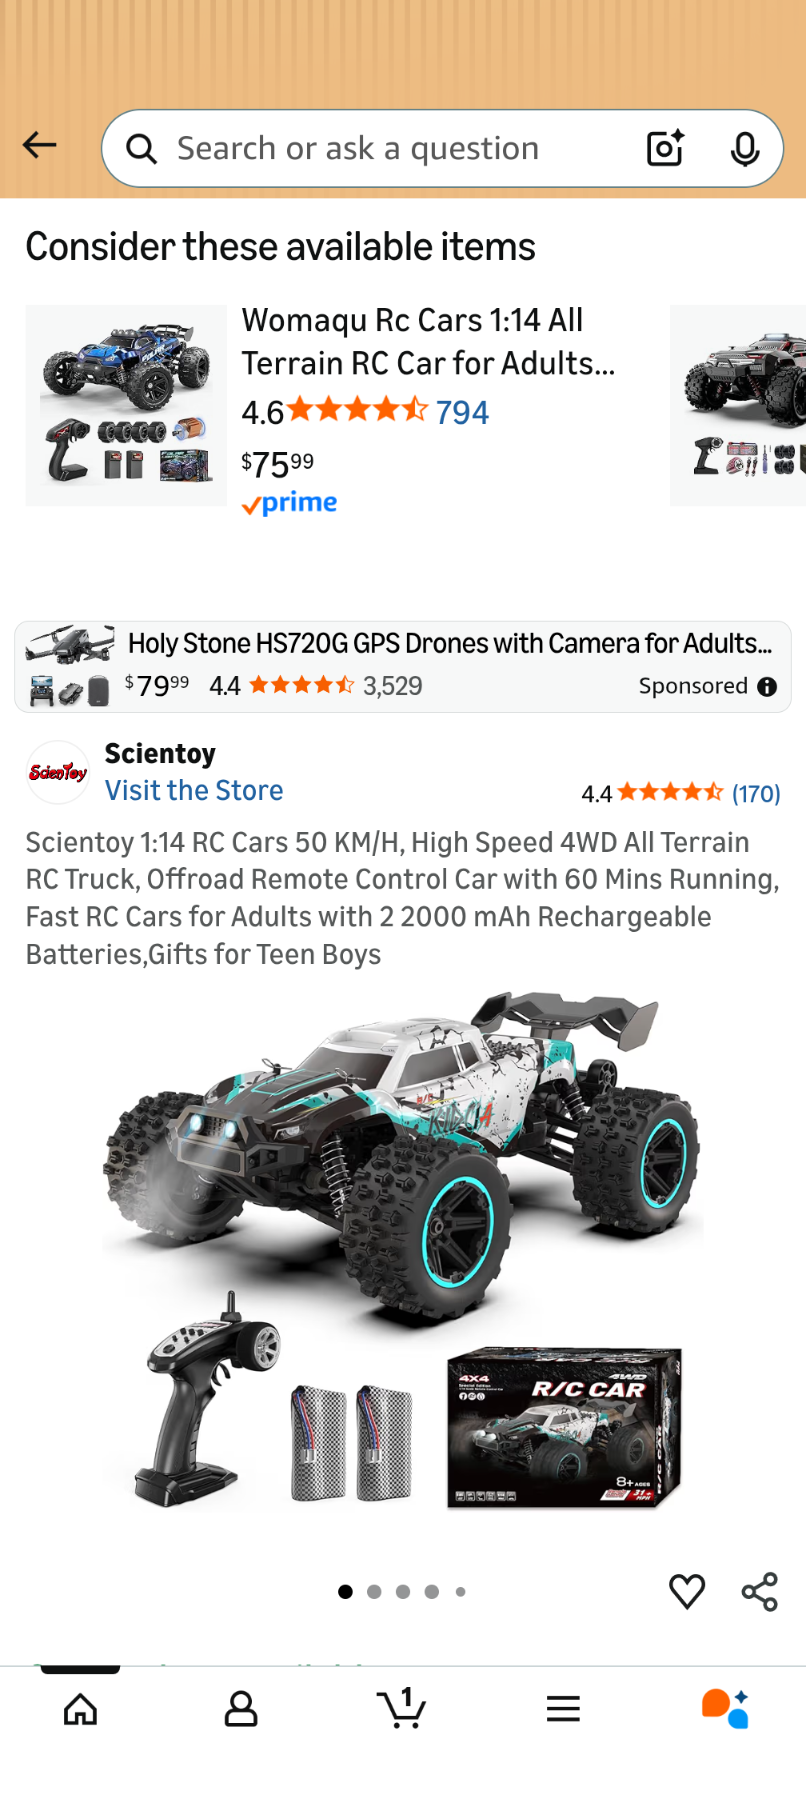Open the hamburger menu tab

pos(563,1709)
